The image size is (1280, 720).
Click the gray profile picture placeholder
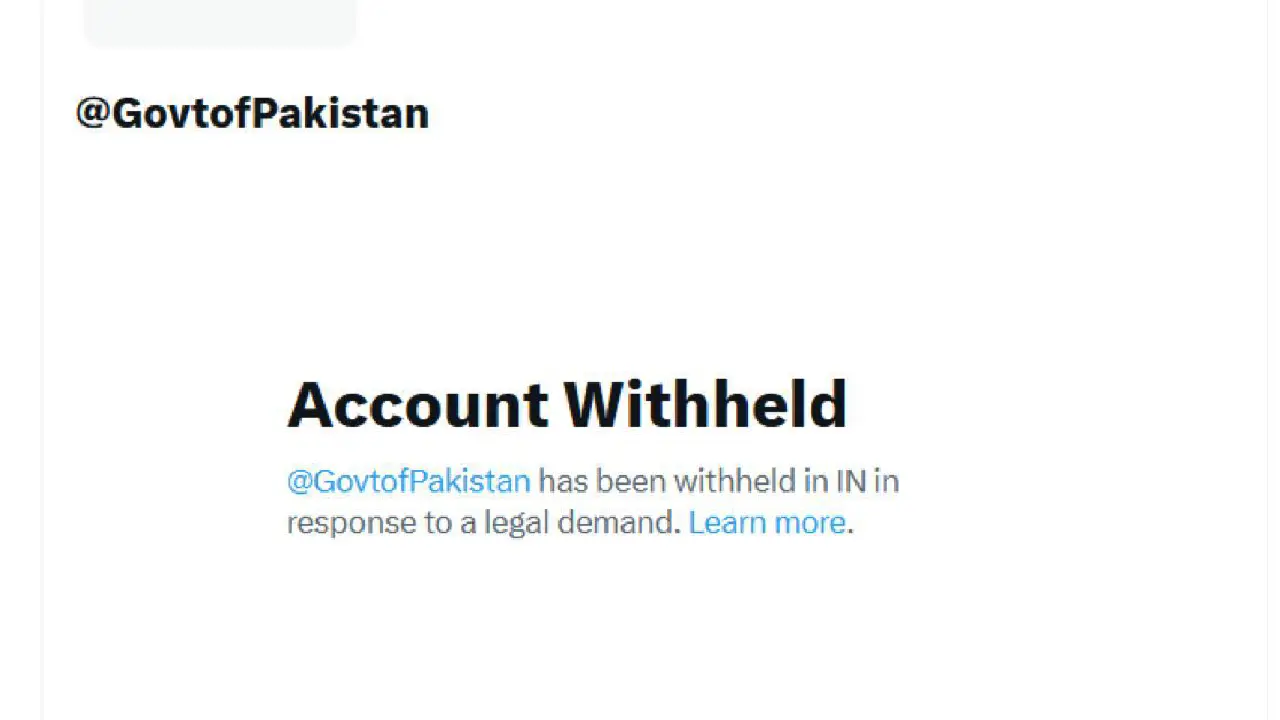tap(220, 23)
